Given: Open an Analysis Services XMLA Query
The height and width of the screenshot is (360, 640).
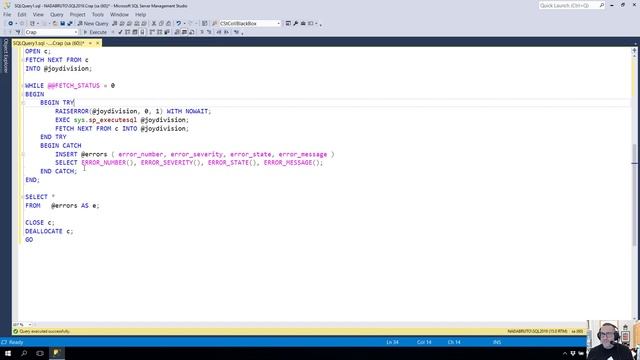Looking at the screenshot, I should (137, 23).
